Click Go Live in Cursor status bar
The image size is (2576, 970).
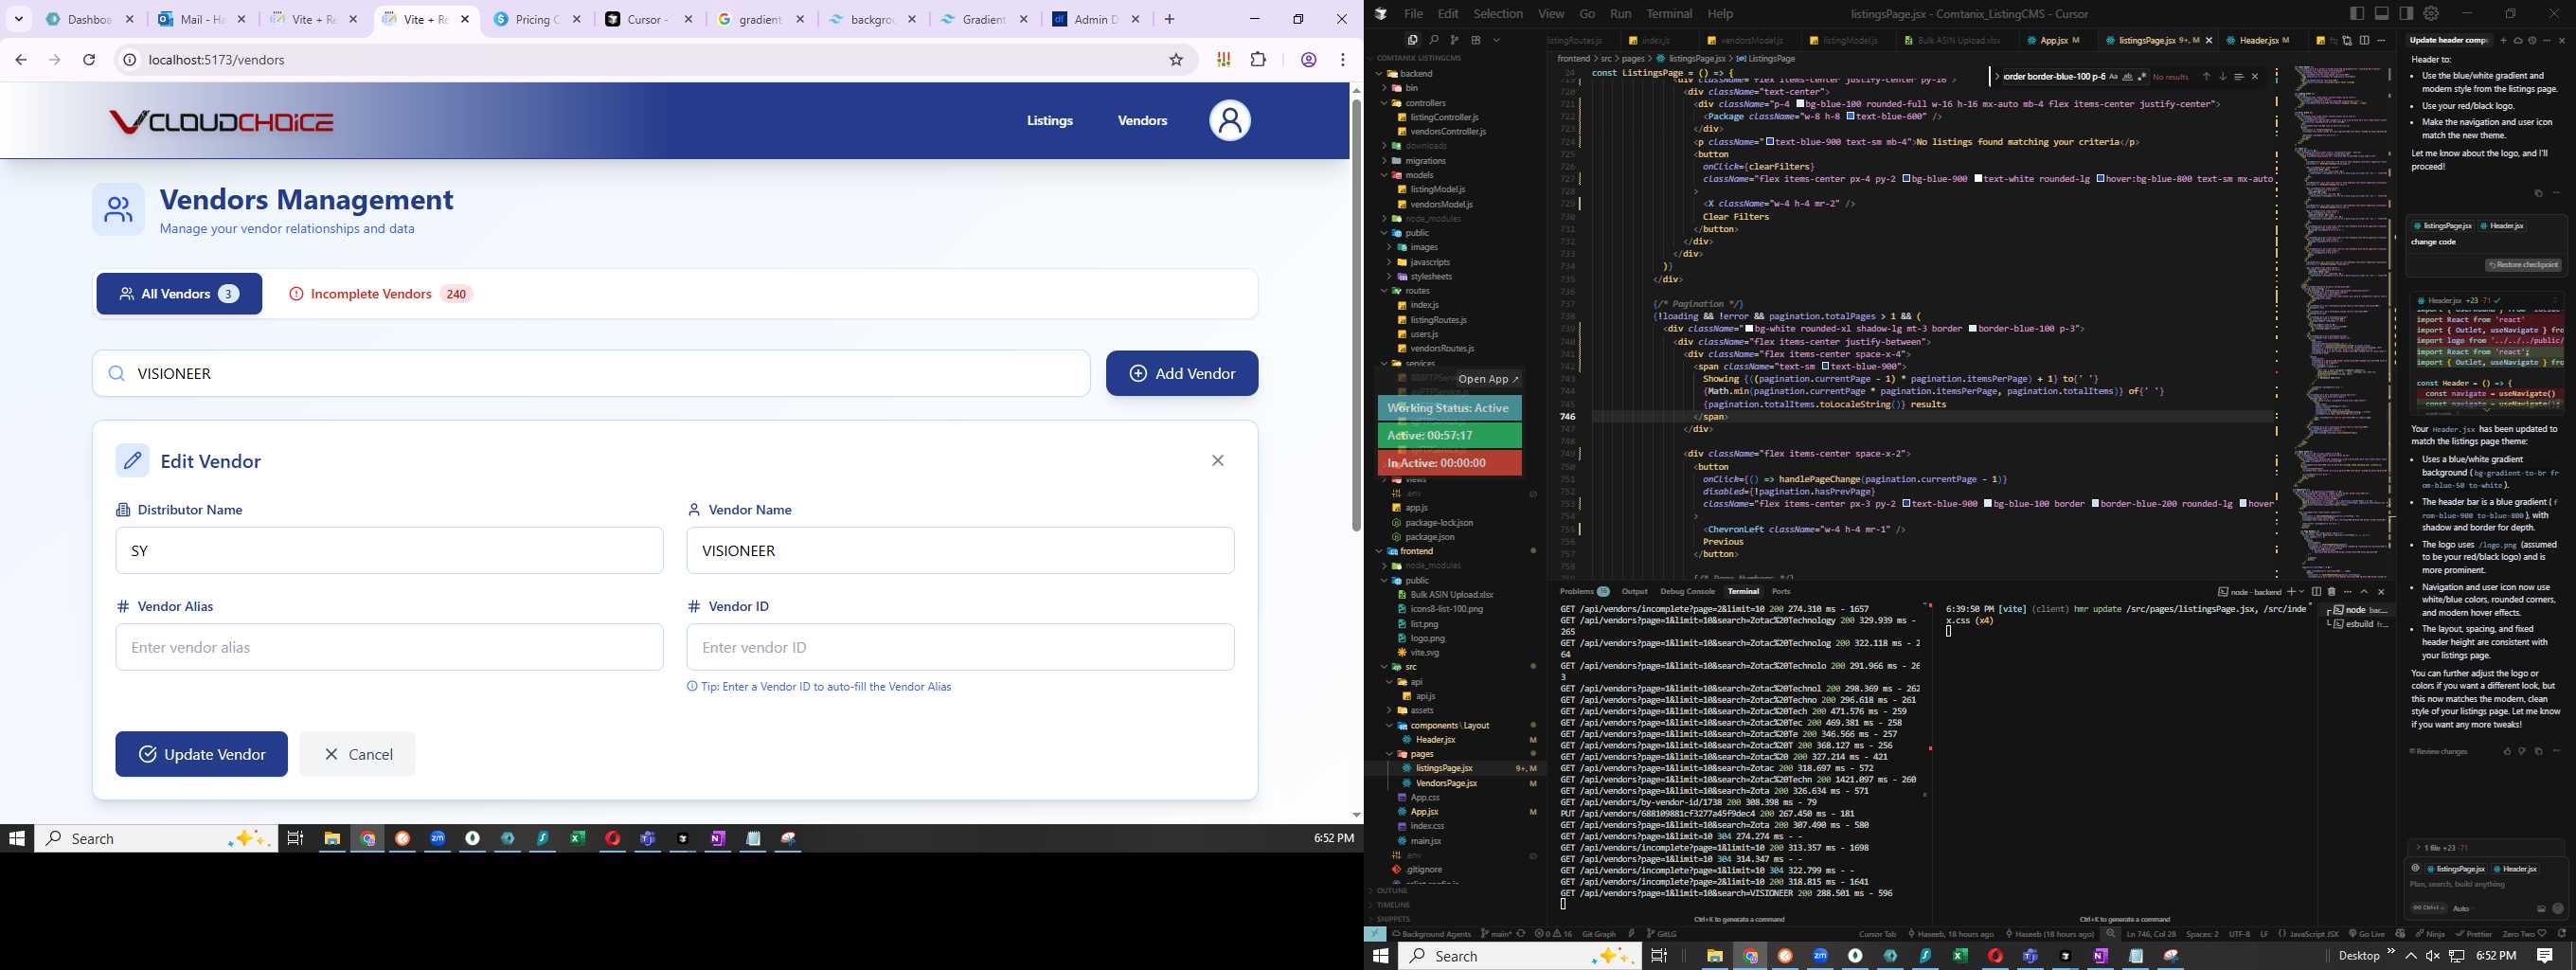2367,934
